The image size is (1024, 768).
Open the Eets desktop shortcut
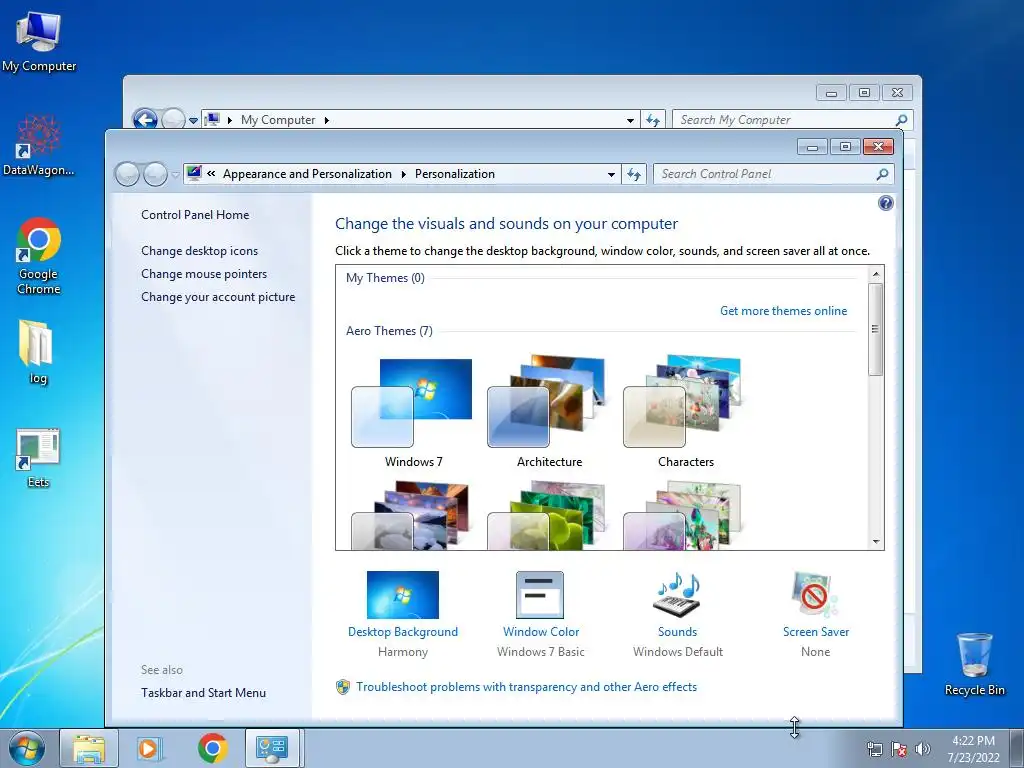coord(38,457)
